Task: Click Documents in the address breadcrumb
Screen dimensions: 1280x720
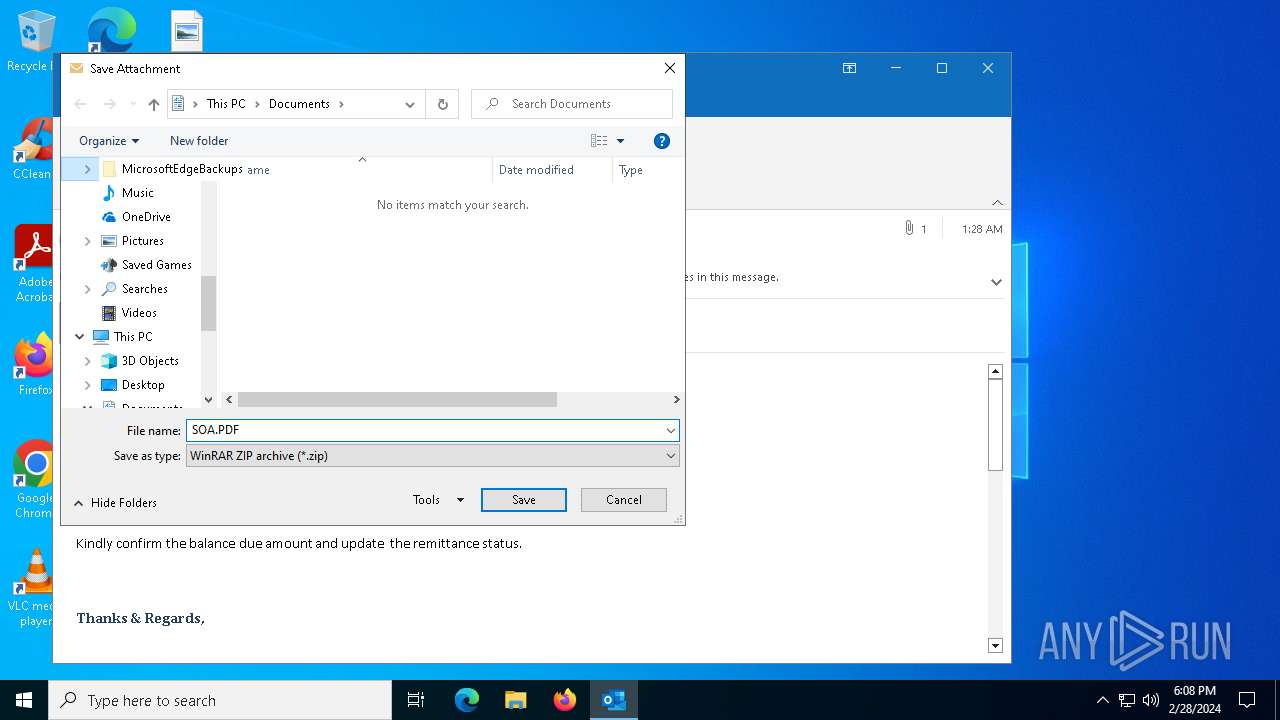Action: (299, 104)
